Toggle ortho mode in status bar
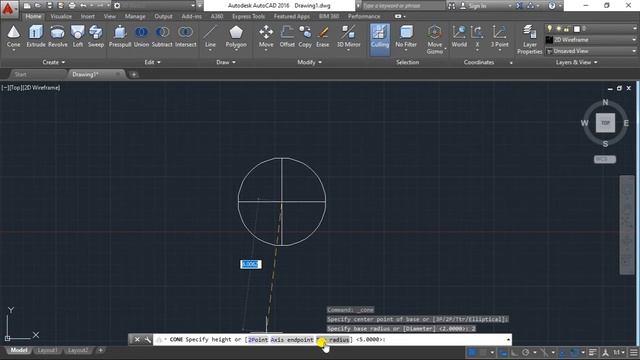Screen dimensions: 640x360 (515, 352)
